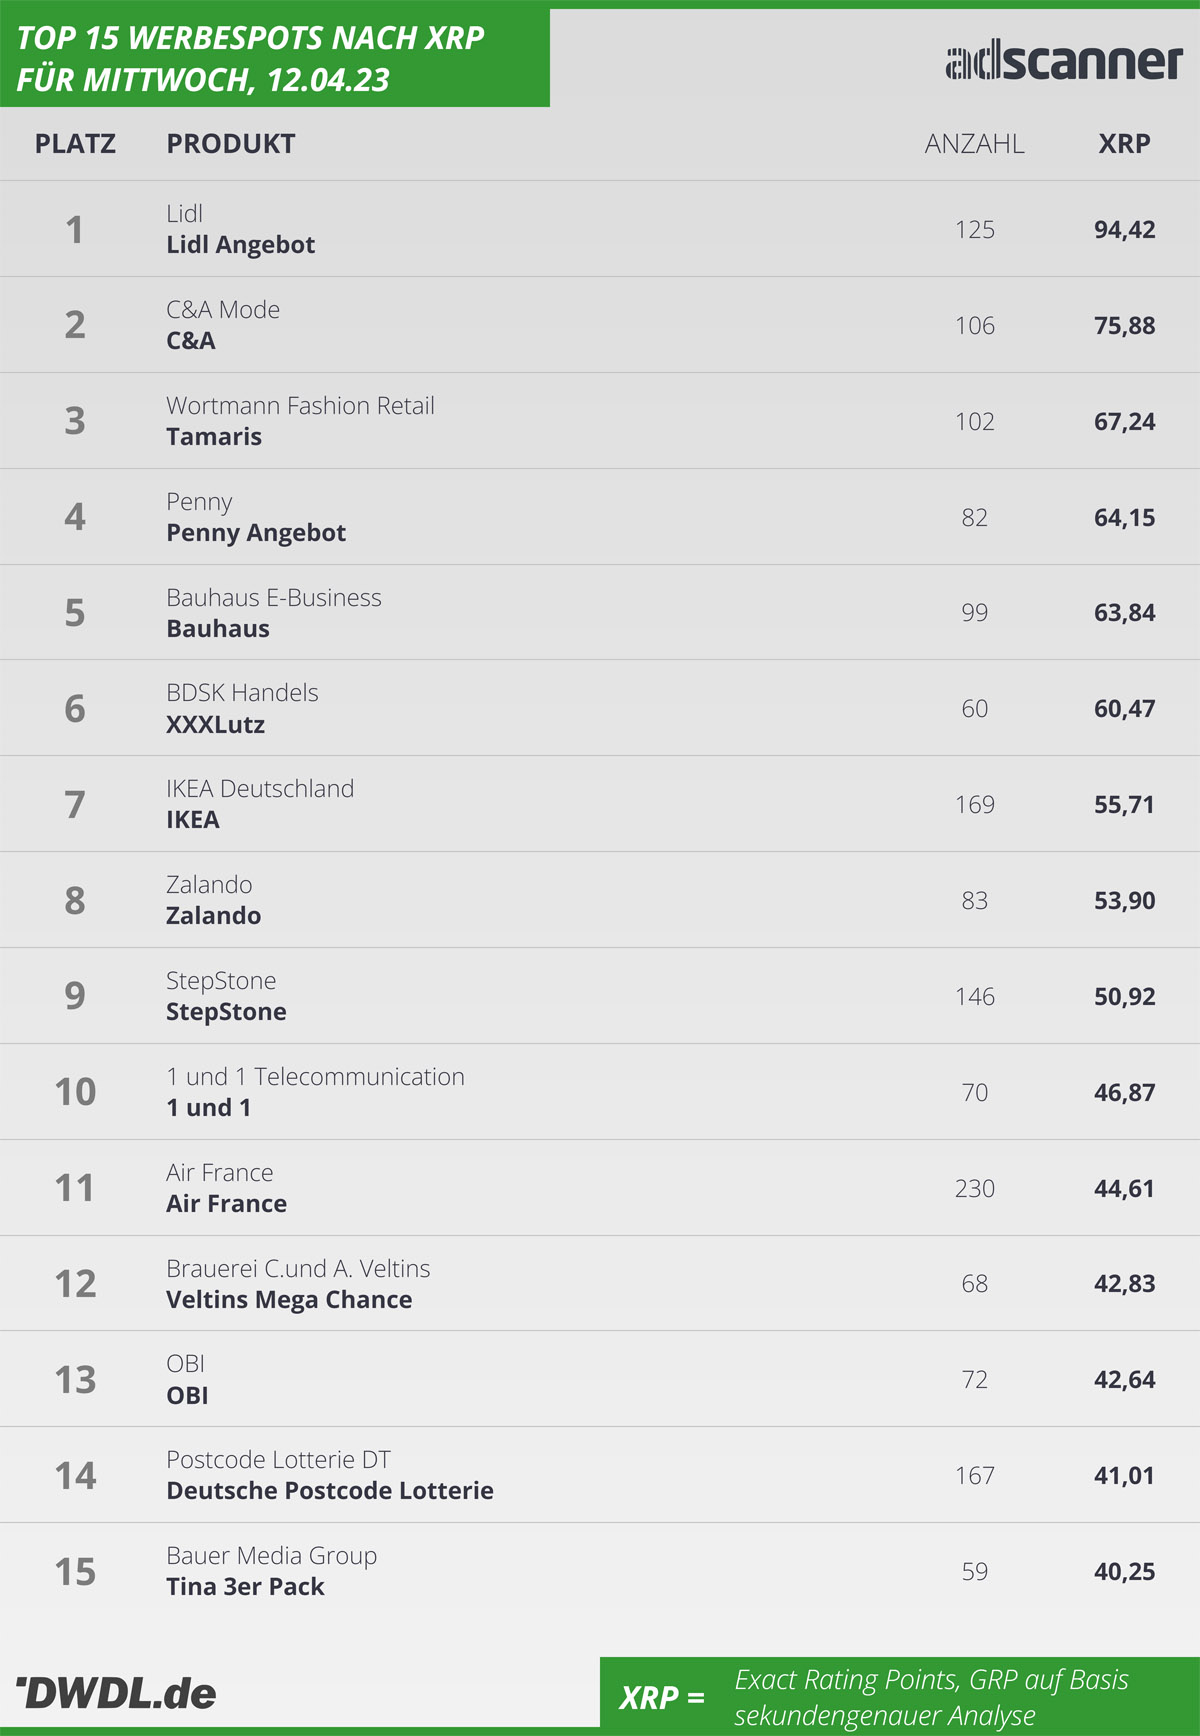The height and width of the screenshot is (1736, 1200).
Task: Click the XXXLutz product entry
Action: pos(215,725)
